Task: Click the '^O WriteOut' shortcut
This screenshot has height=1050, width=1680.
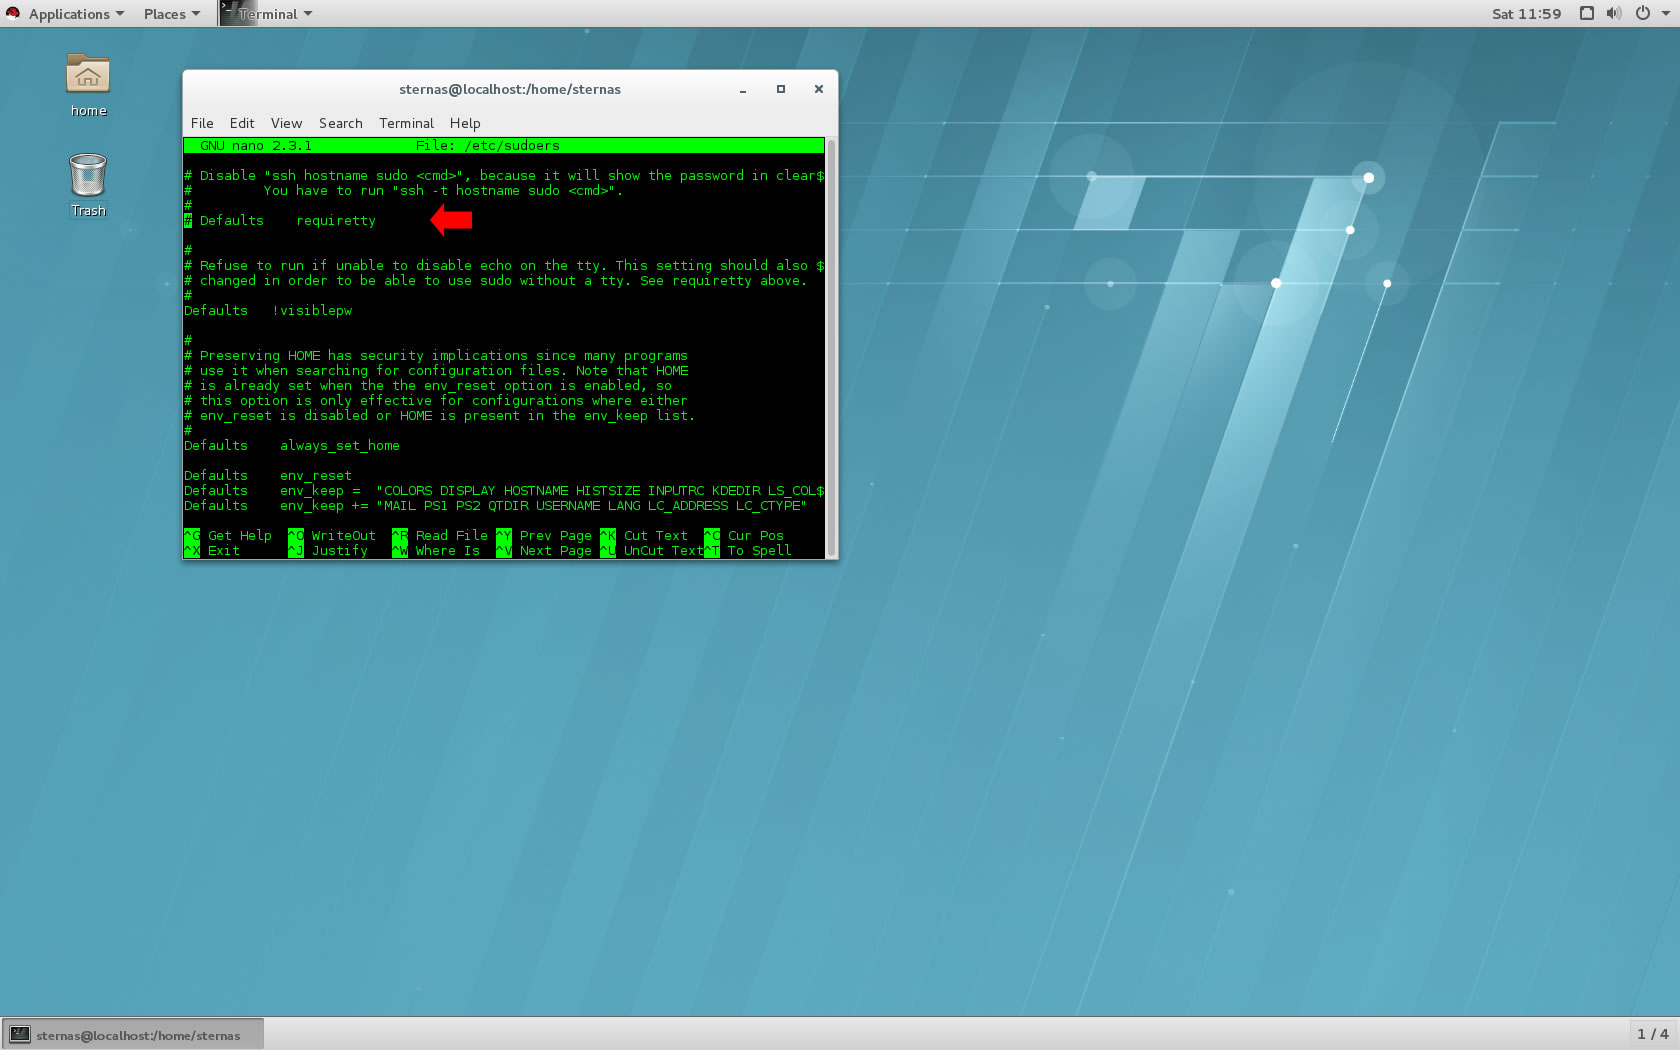Action: pos(332,535)
